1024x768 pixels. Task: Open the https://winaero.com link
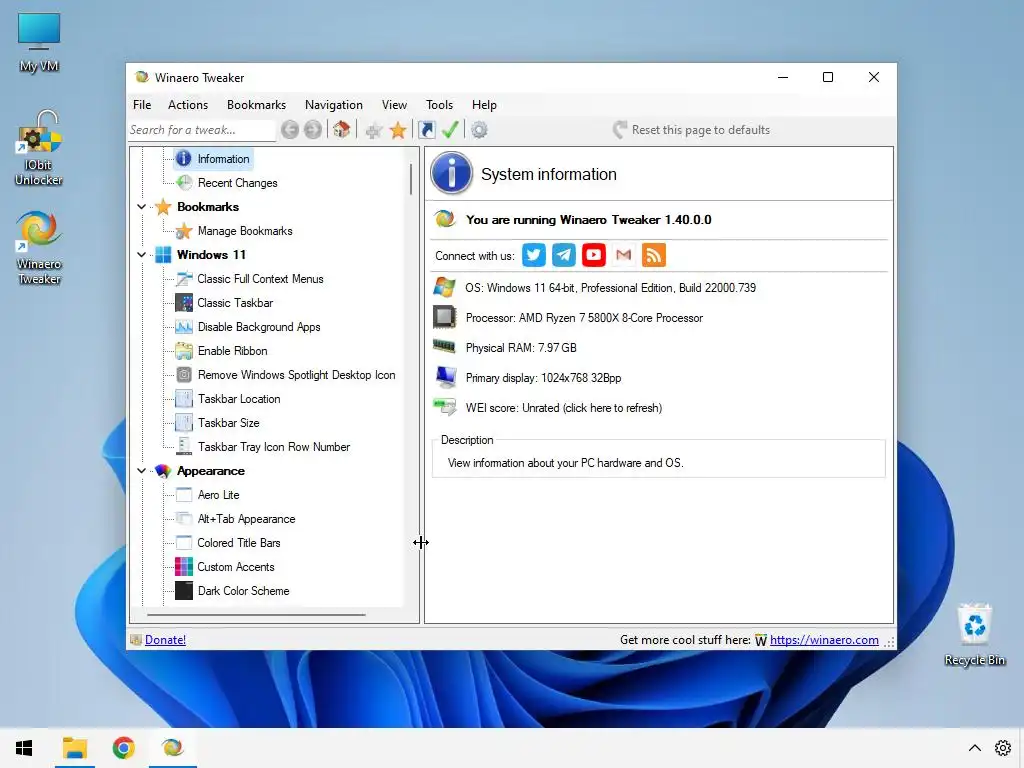824,640
